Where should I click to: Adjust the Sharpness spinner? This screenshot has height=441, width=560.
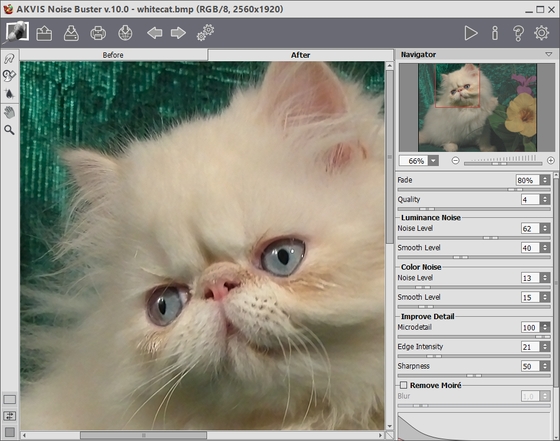click(545, 366)
